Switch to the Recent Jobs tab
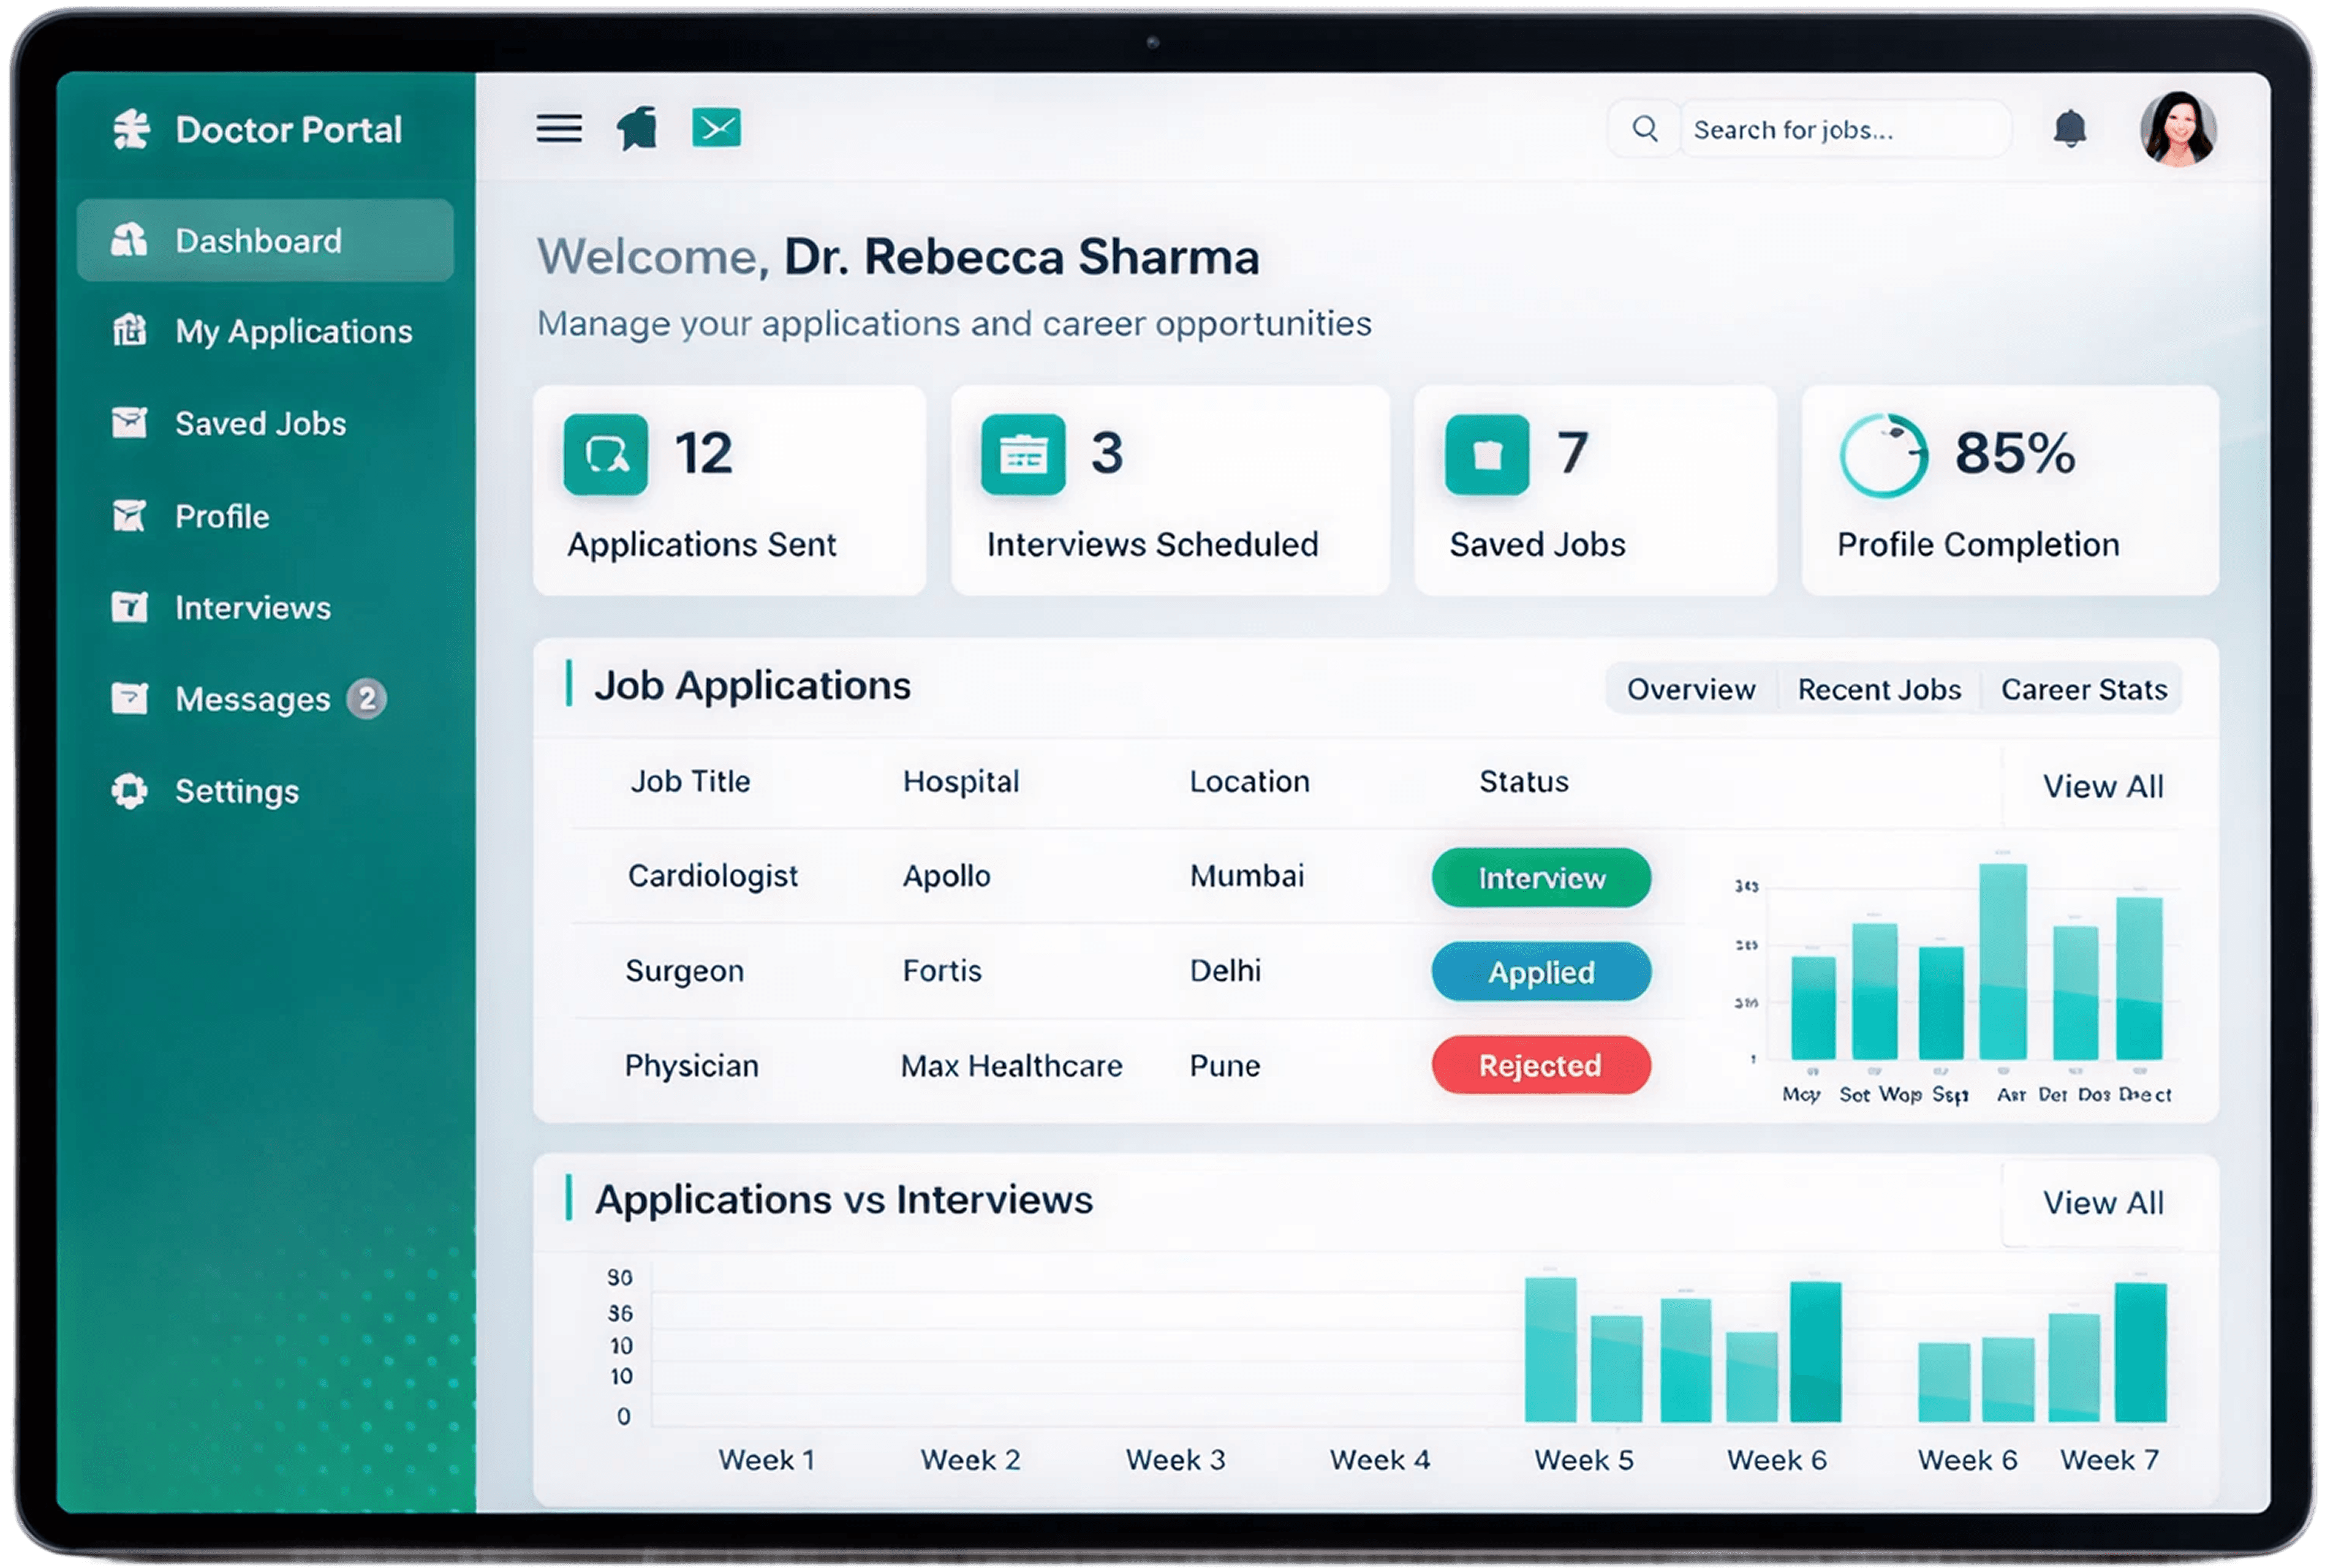The image size is (2333, 1568). coord(1878,689)
